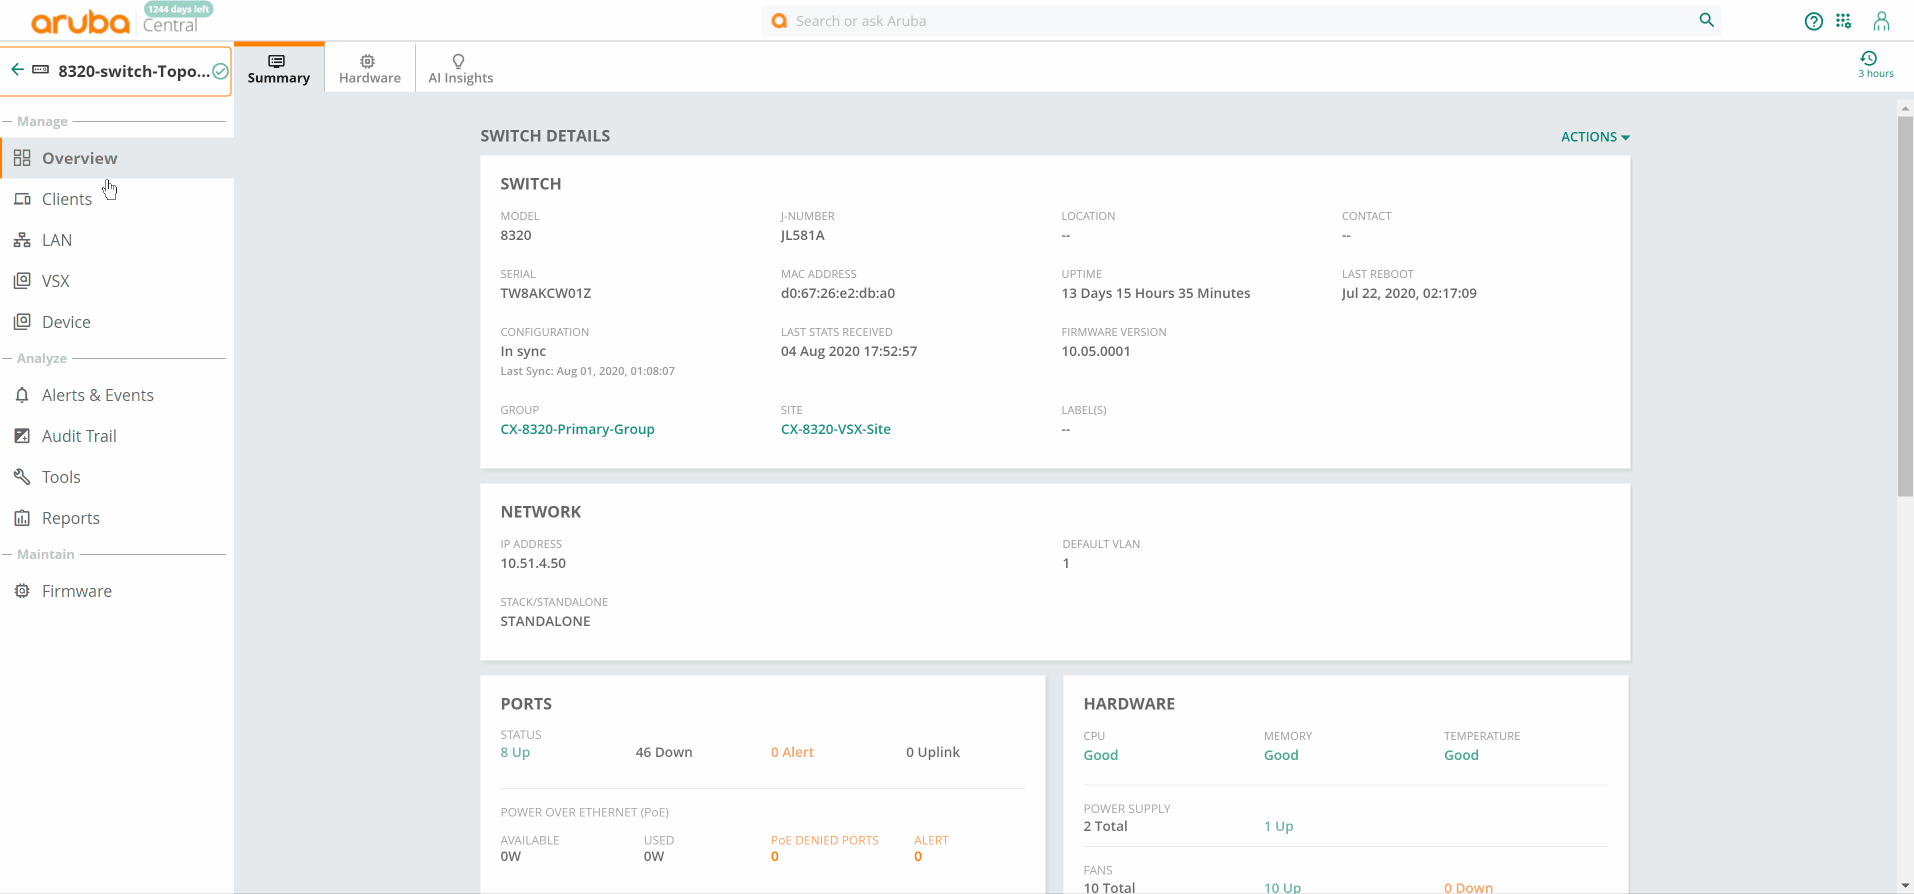Image resolution: width=1914 pixels, height=894 pixels.
Task: Open VSX in the sidebar
Action: coord(117,281)
